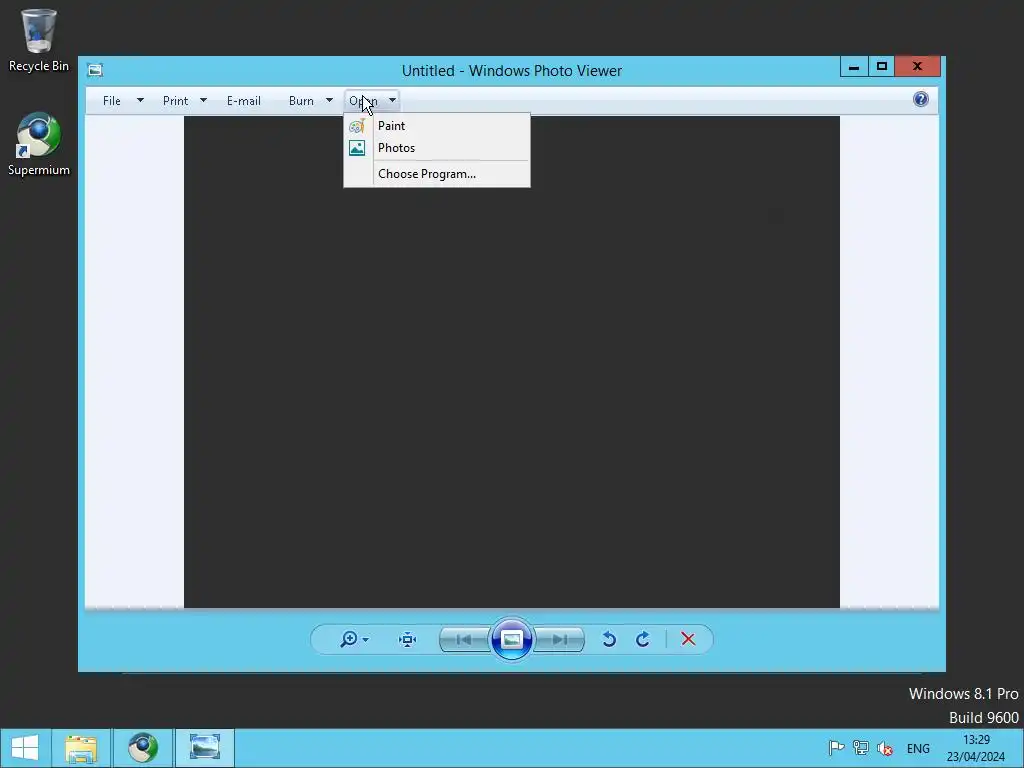Launch Supermium from the taskbar

coord(143,748)
